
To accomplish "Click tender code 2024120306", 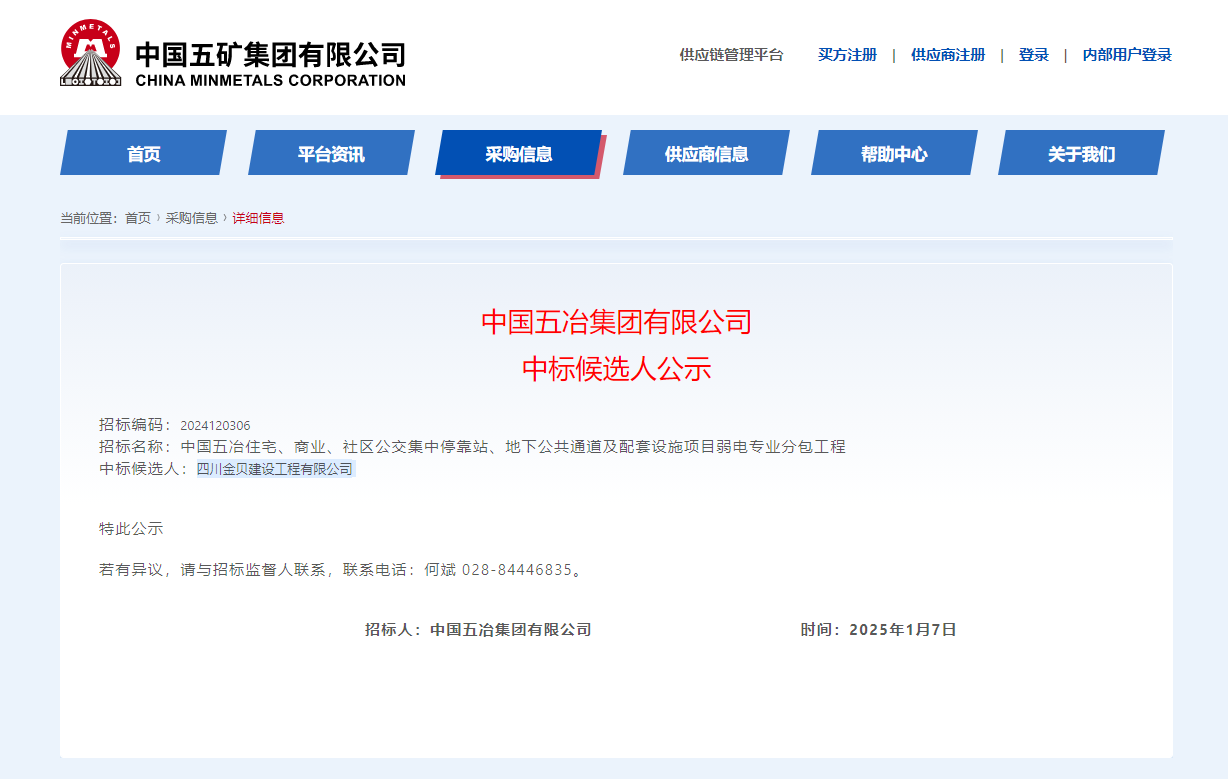I will [x=215, y=426].
